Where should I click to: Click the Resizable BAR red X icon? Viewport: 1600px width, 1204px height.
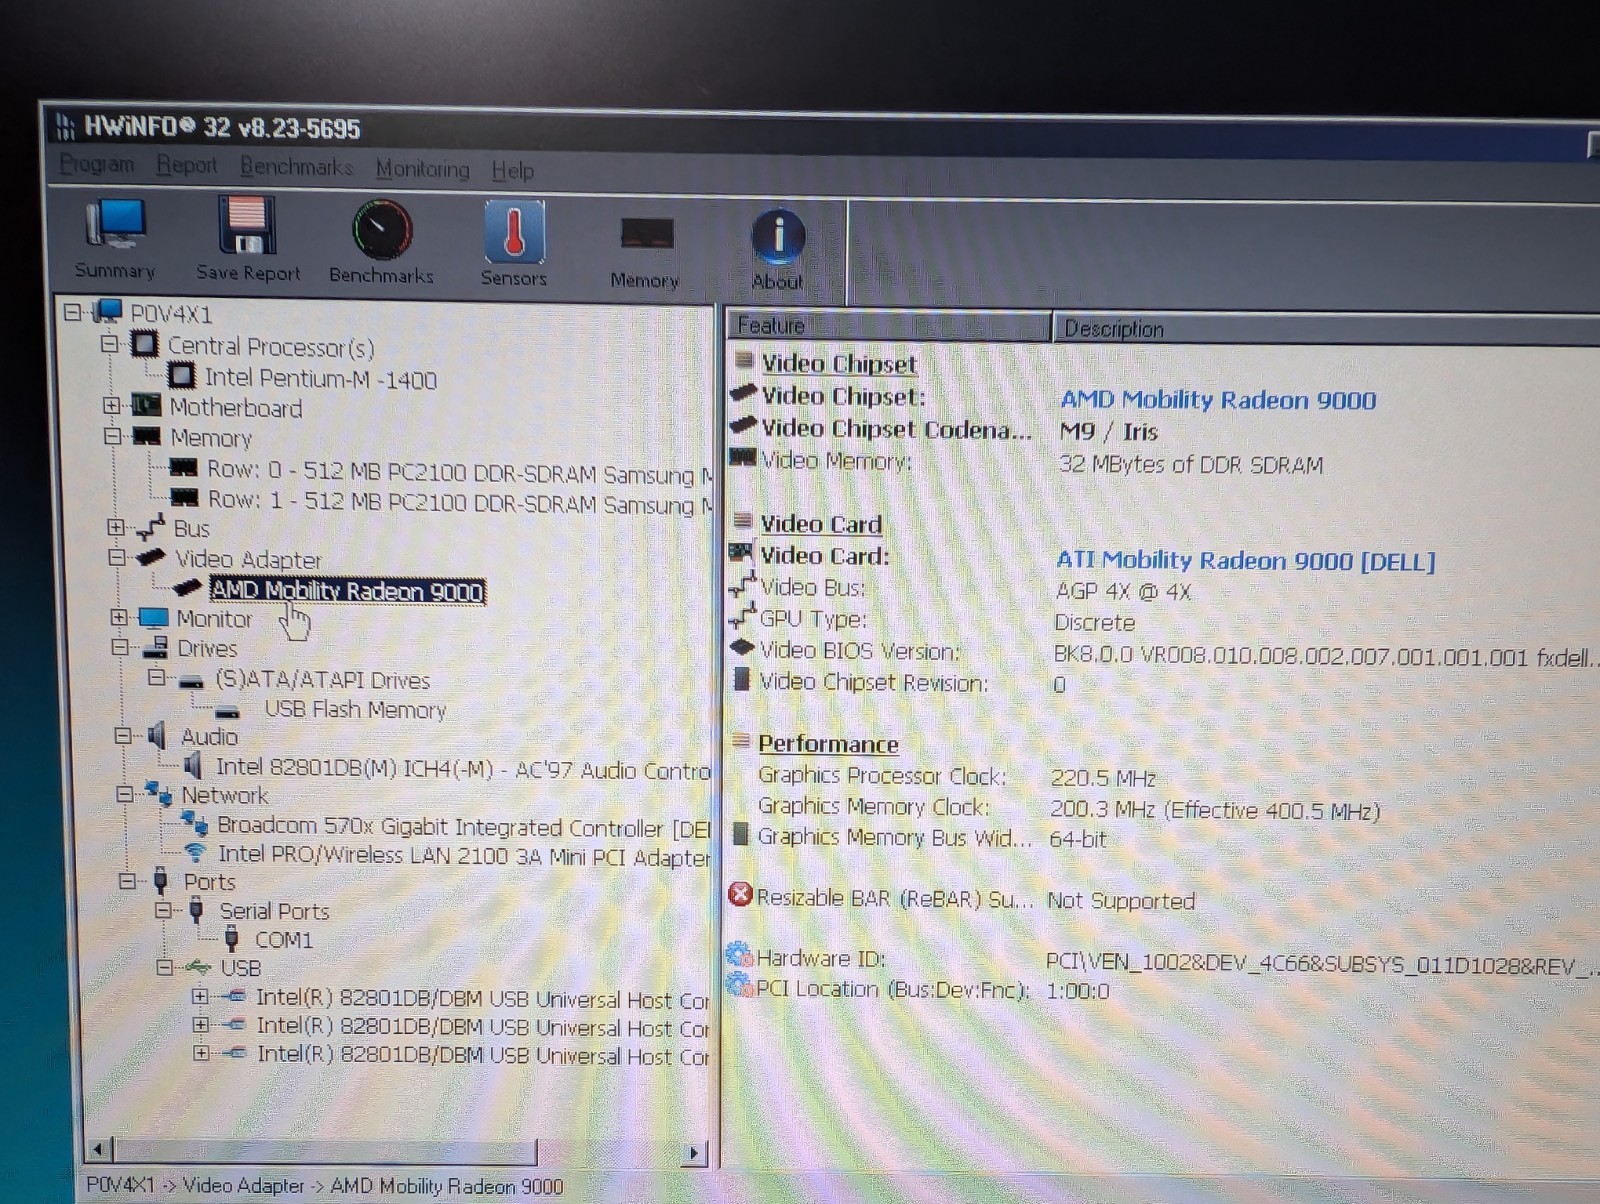tap(740, 894)
